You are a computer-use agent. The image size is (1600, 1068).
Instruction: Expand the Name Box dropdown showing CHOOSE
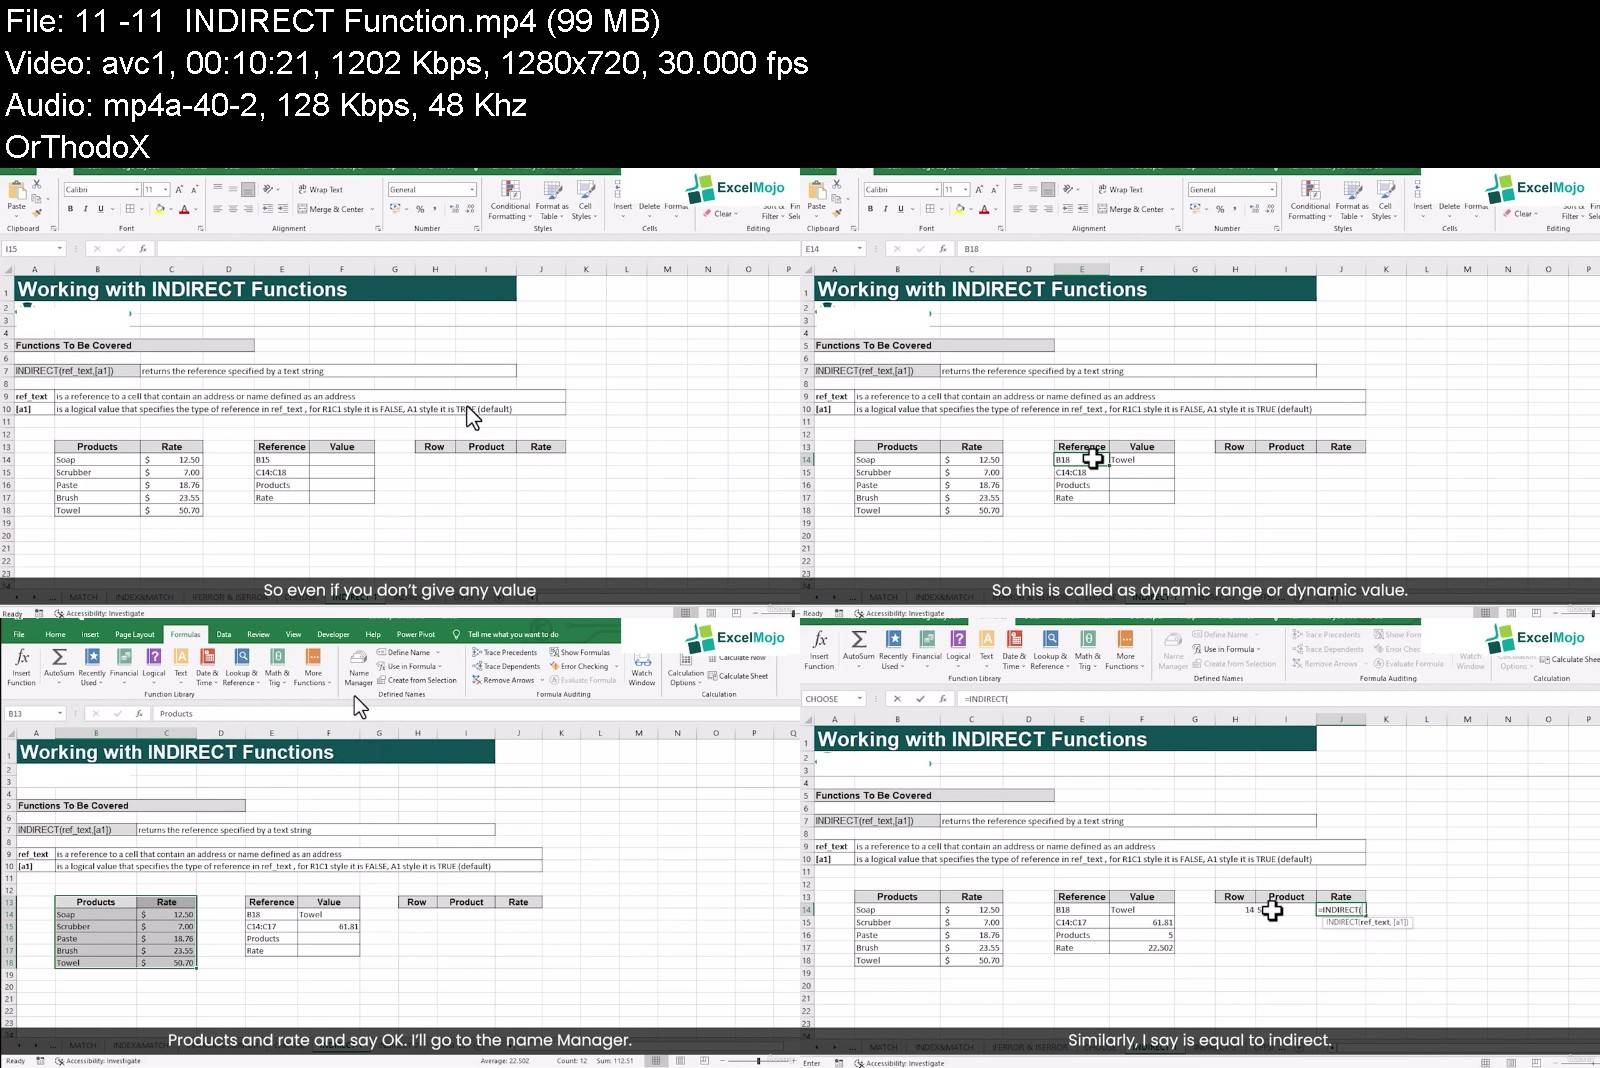pyautogui.click(x=860, y=699)
